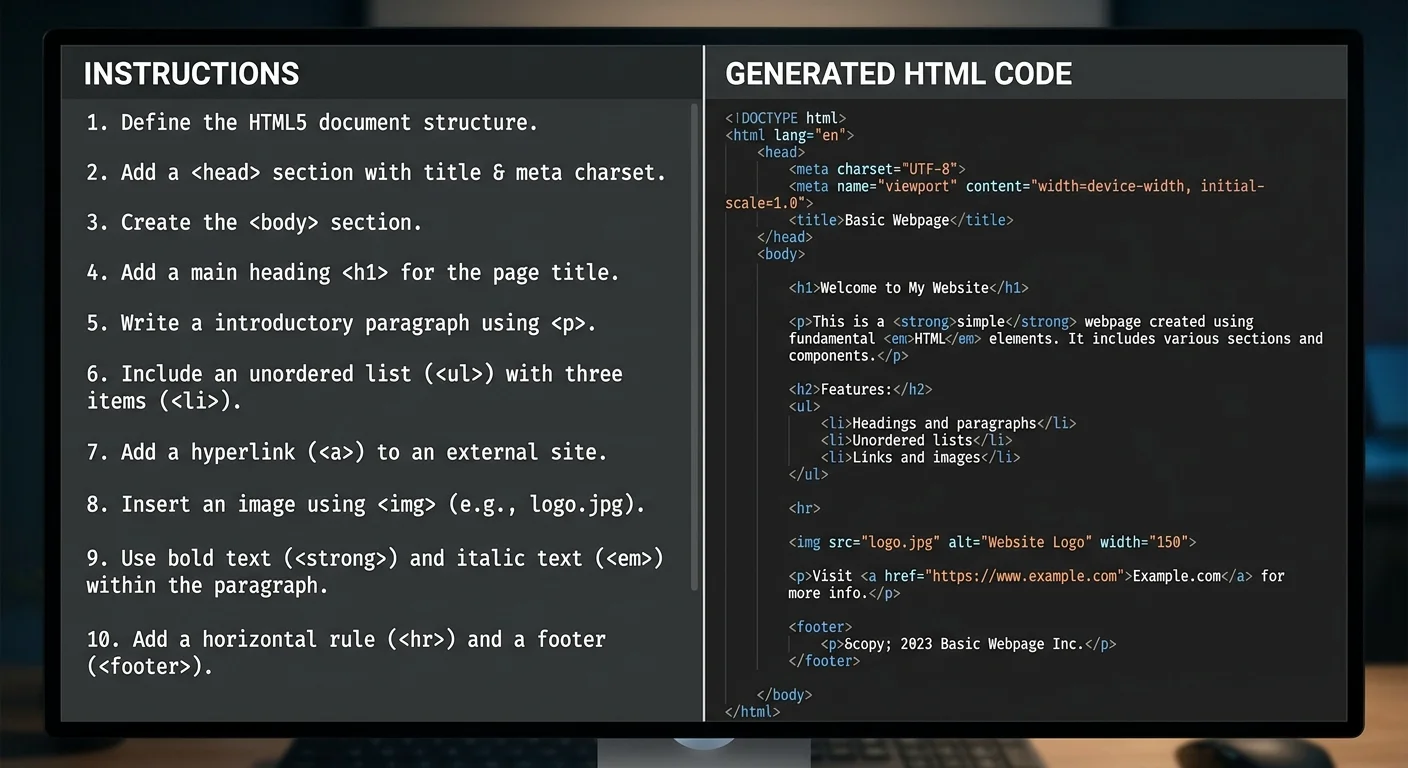Click the title Basic Webpage line
Viewport: 1408px width, 768px height.
pos(901,220)
